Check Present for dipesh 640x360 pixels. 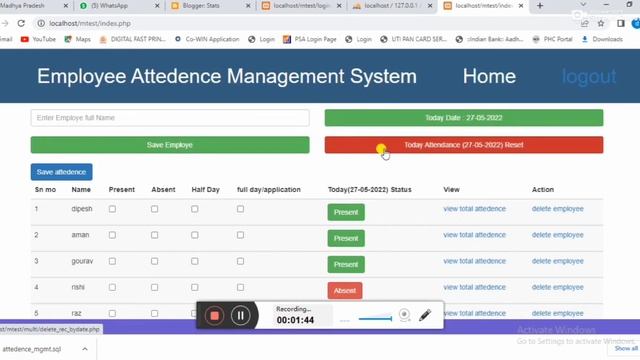coord(112,209)
